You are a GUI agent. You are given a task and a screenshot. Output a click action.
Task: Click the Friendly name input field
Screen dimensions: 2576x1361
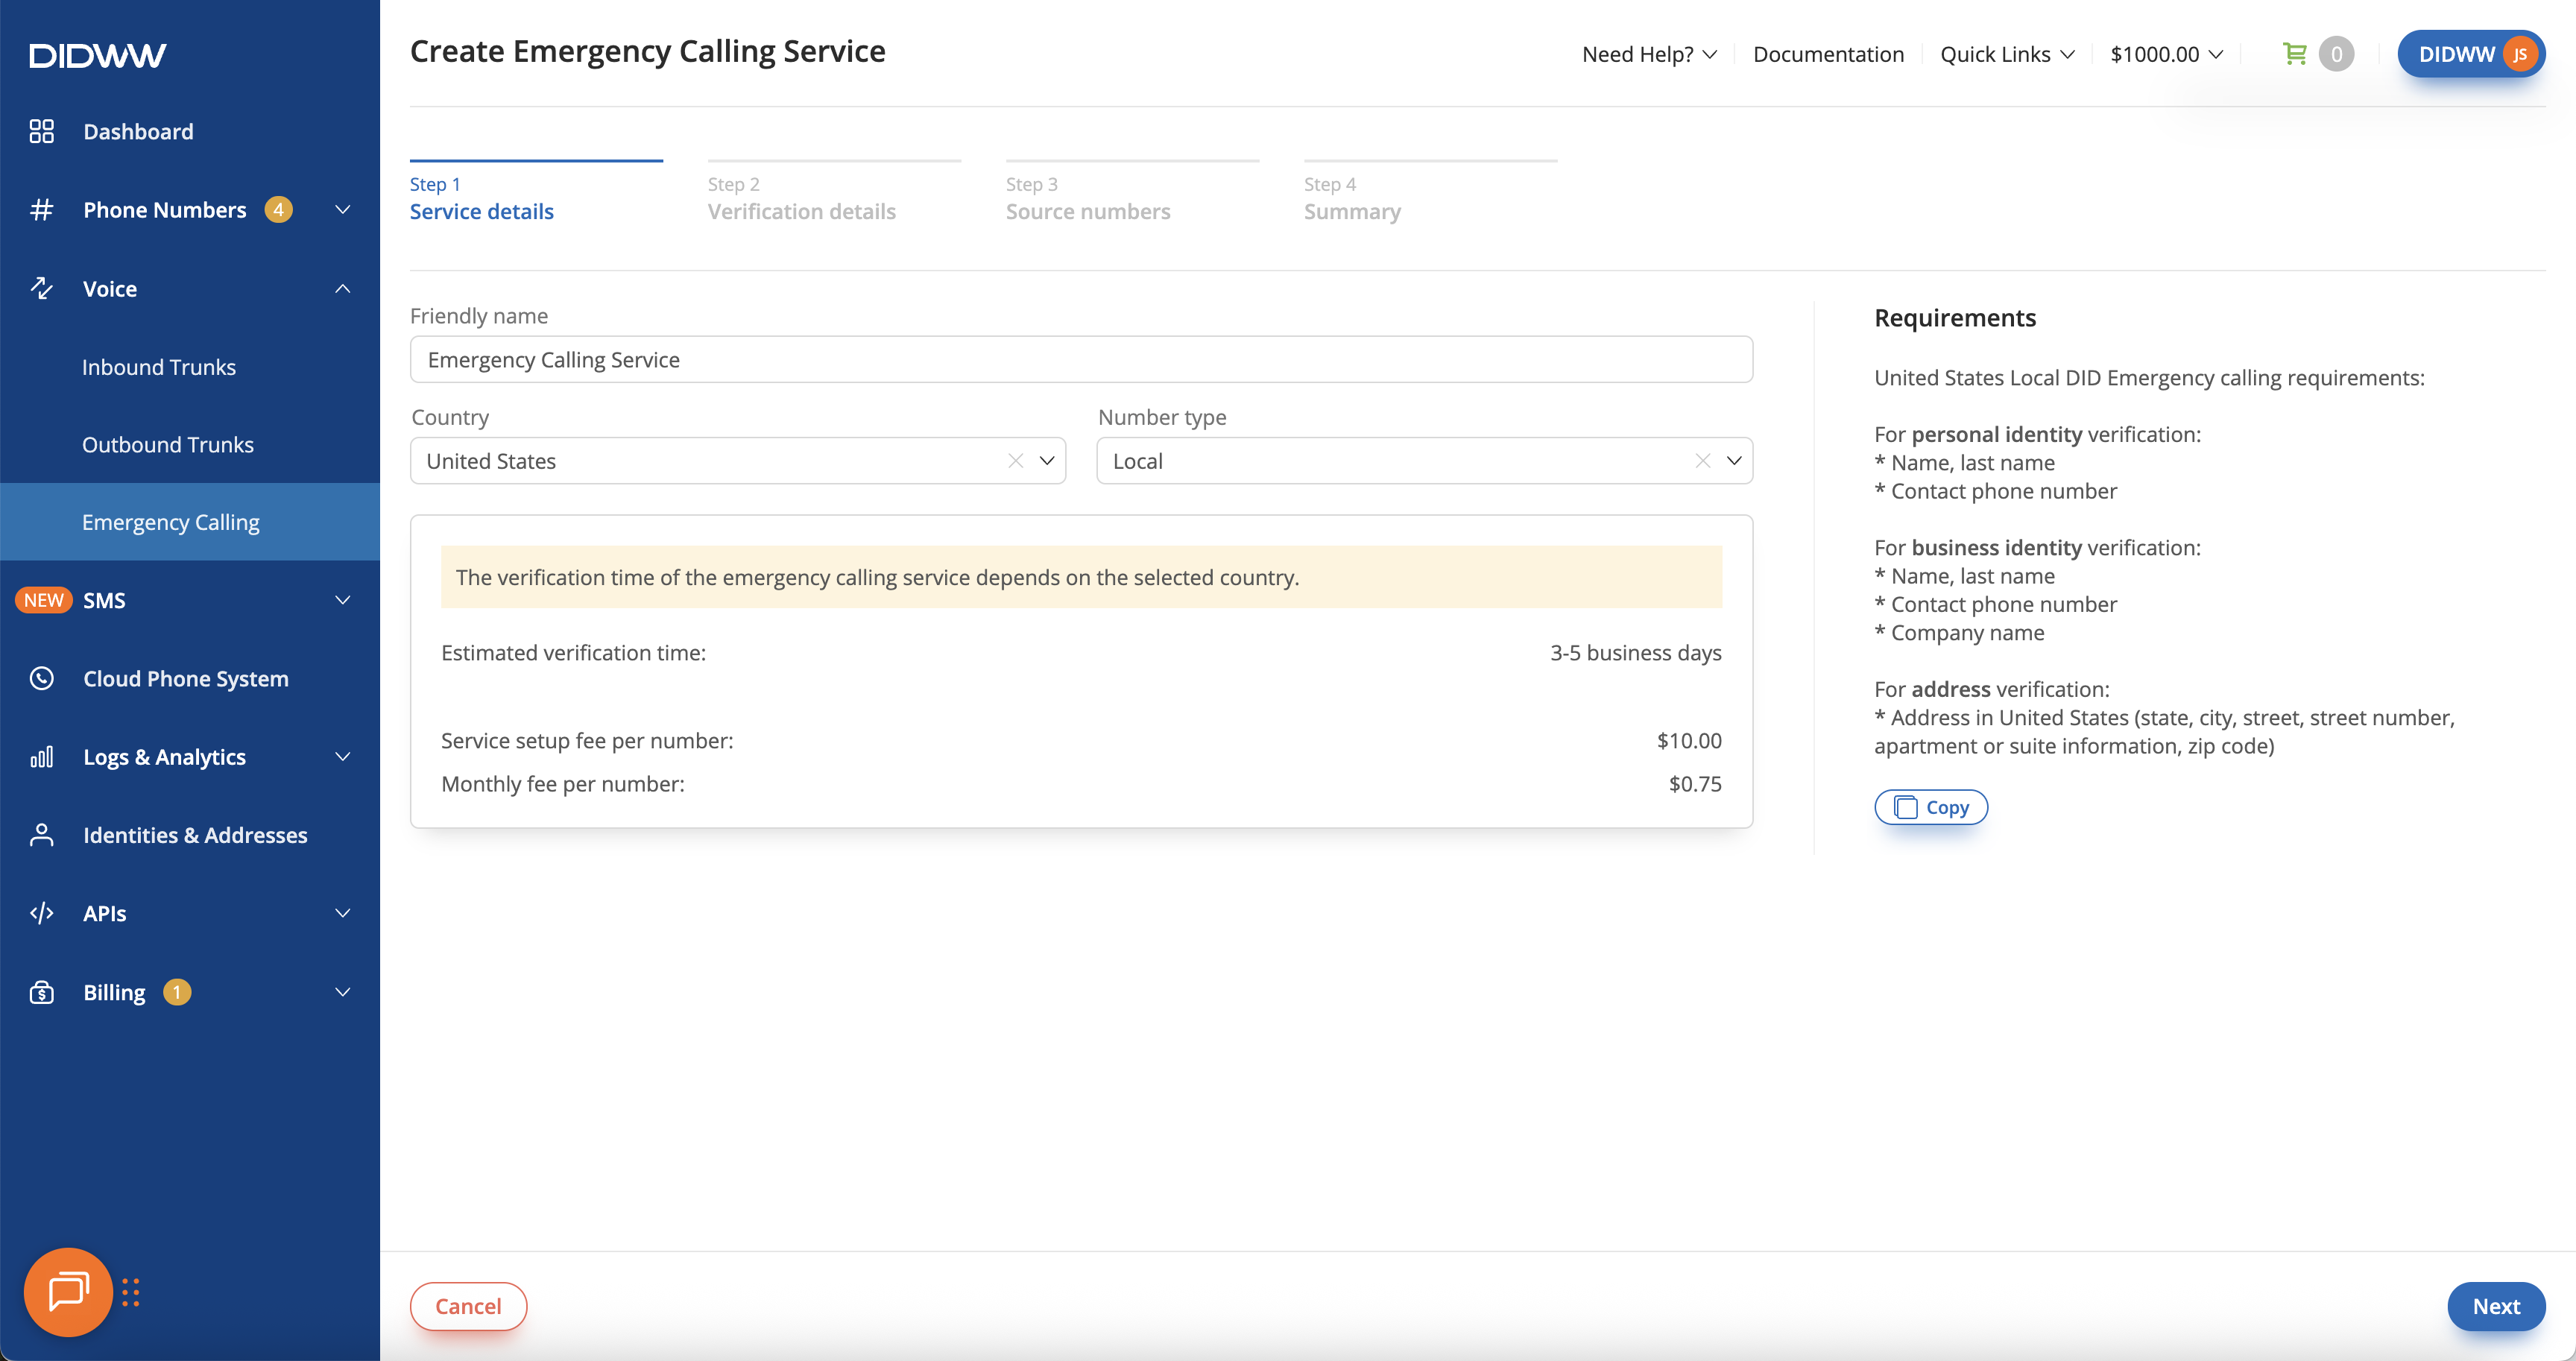1080,360
